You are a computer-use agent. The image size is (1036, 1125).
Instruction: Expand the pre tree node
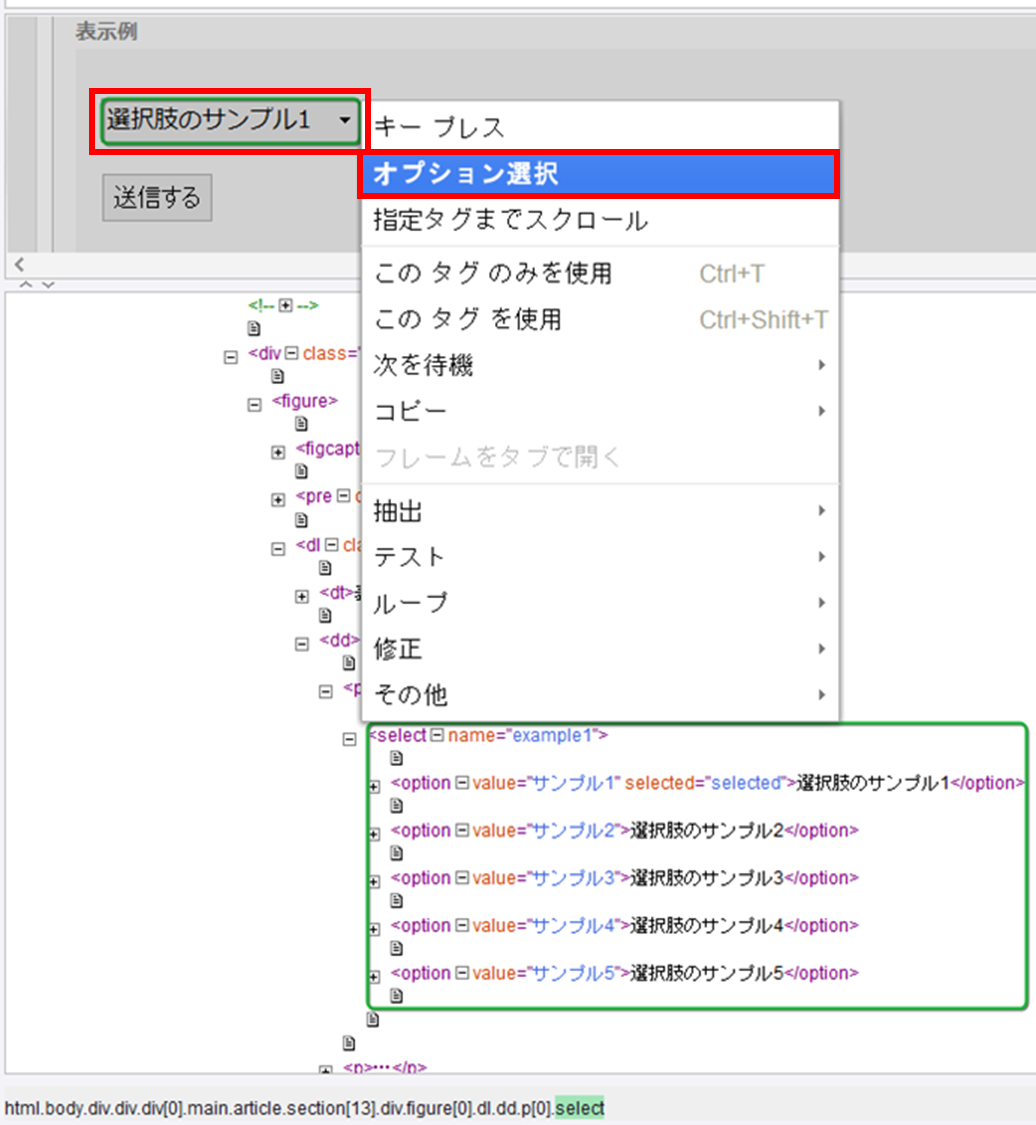point(278,500)
